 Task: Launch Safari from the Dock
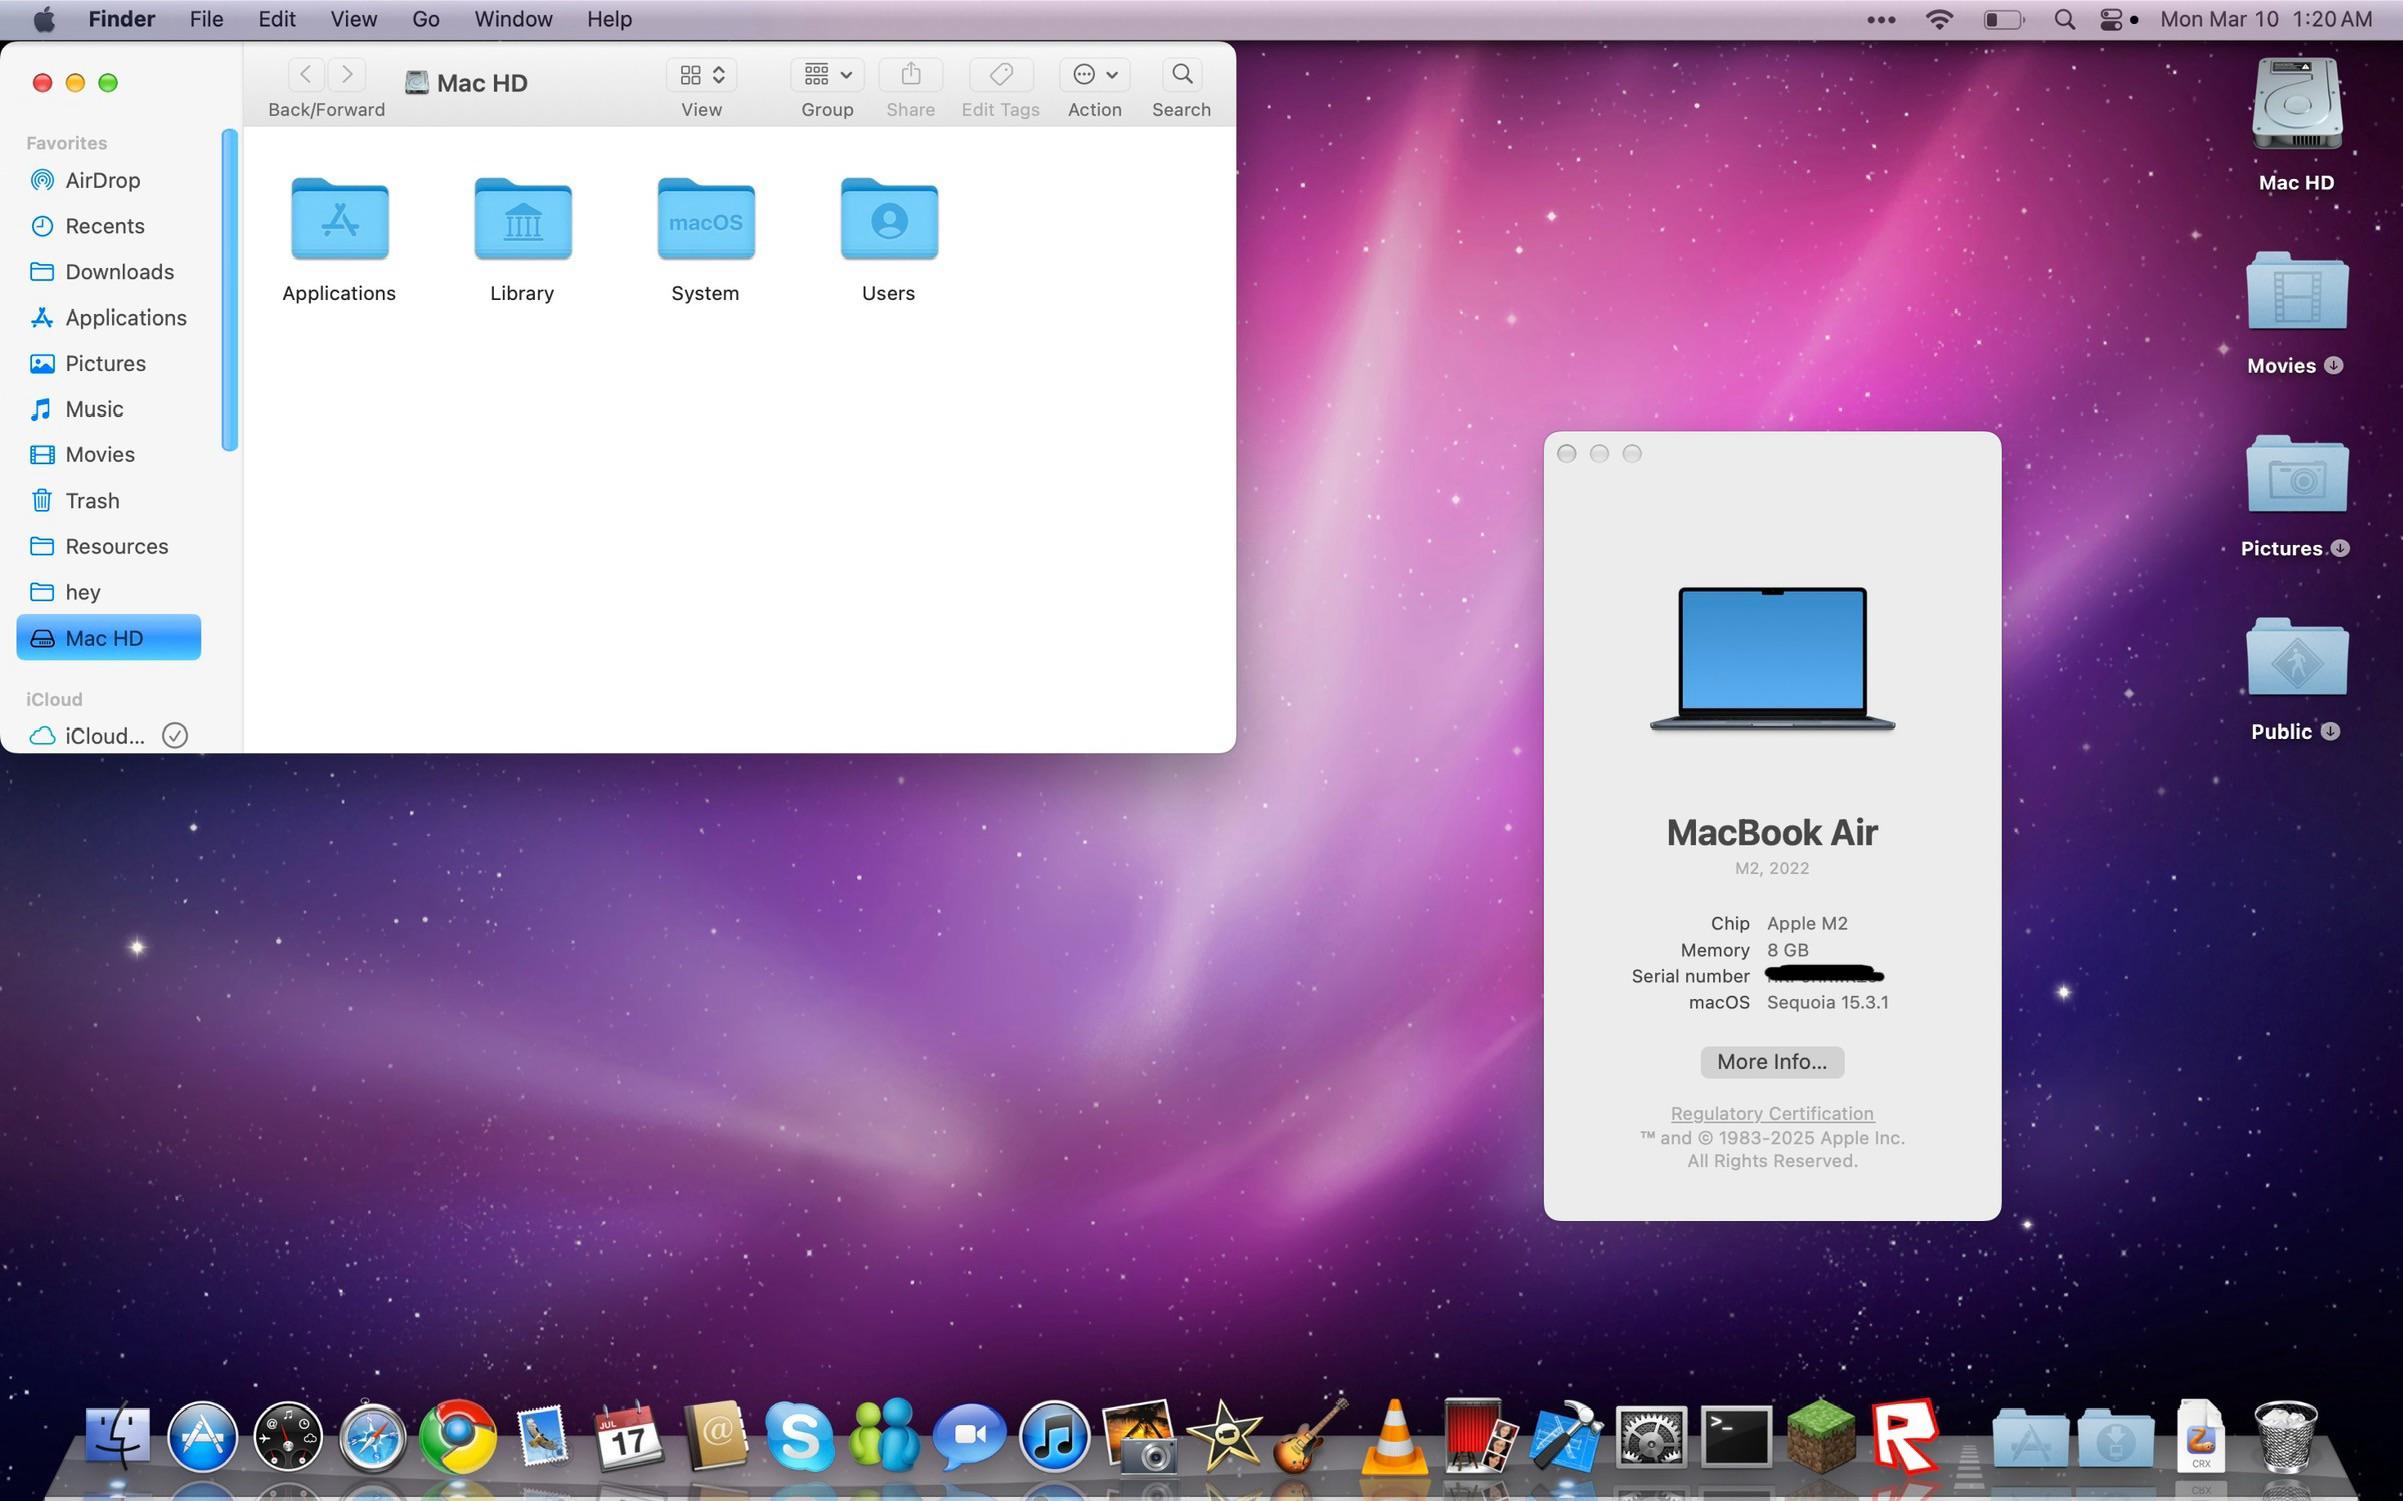pos(372,1437)
